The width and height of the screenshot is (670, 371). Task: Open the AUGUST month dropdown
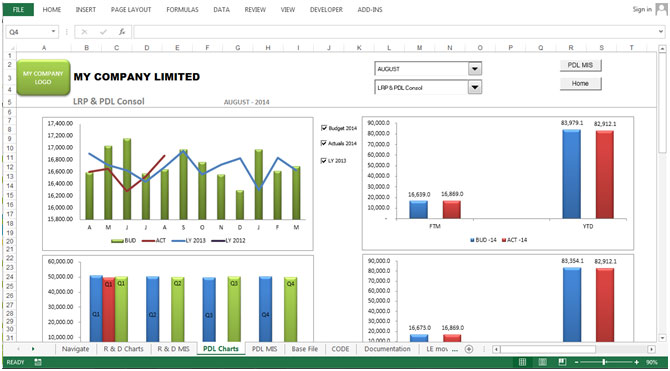click(475, 69)
